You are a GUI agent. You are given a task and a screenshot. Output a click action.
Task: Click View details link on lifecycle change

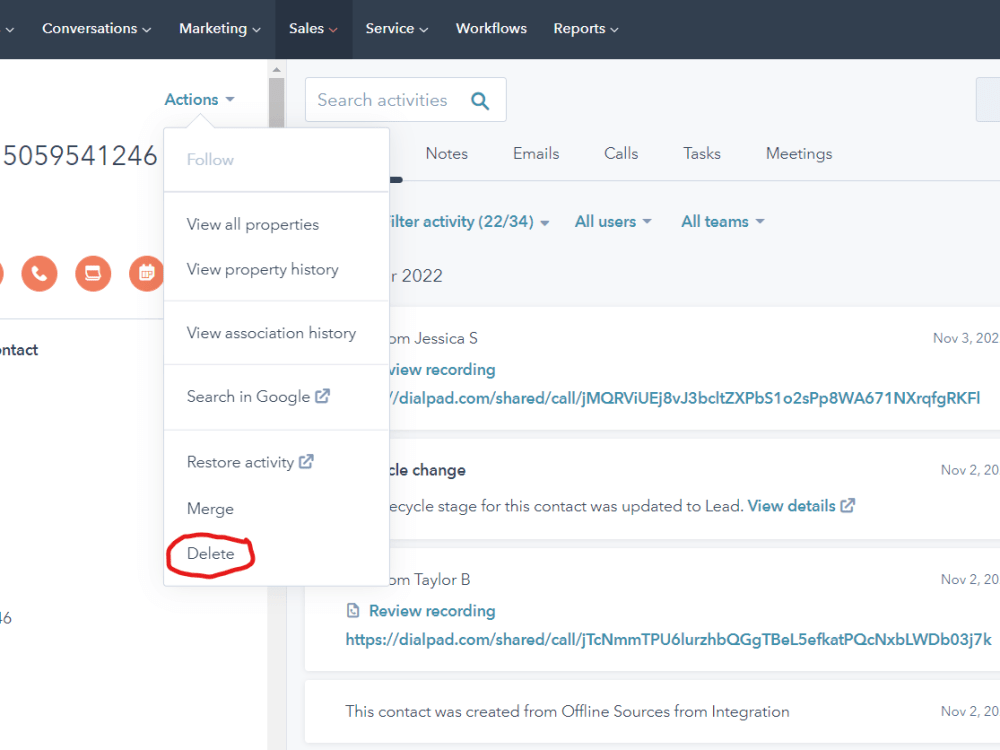pos(791,506)
